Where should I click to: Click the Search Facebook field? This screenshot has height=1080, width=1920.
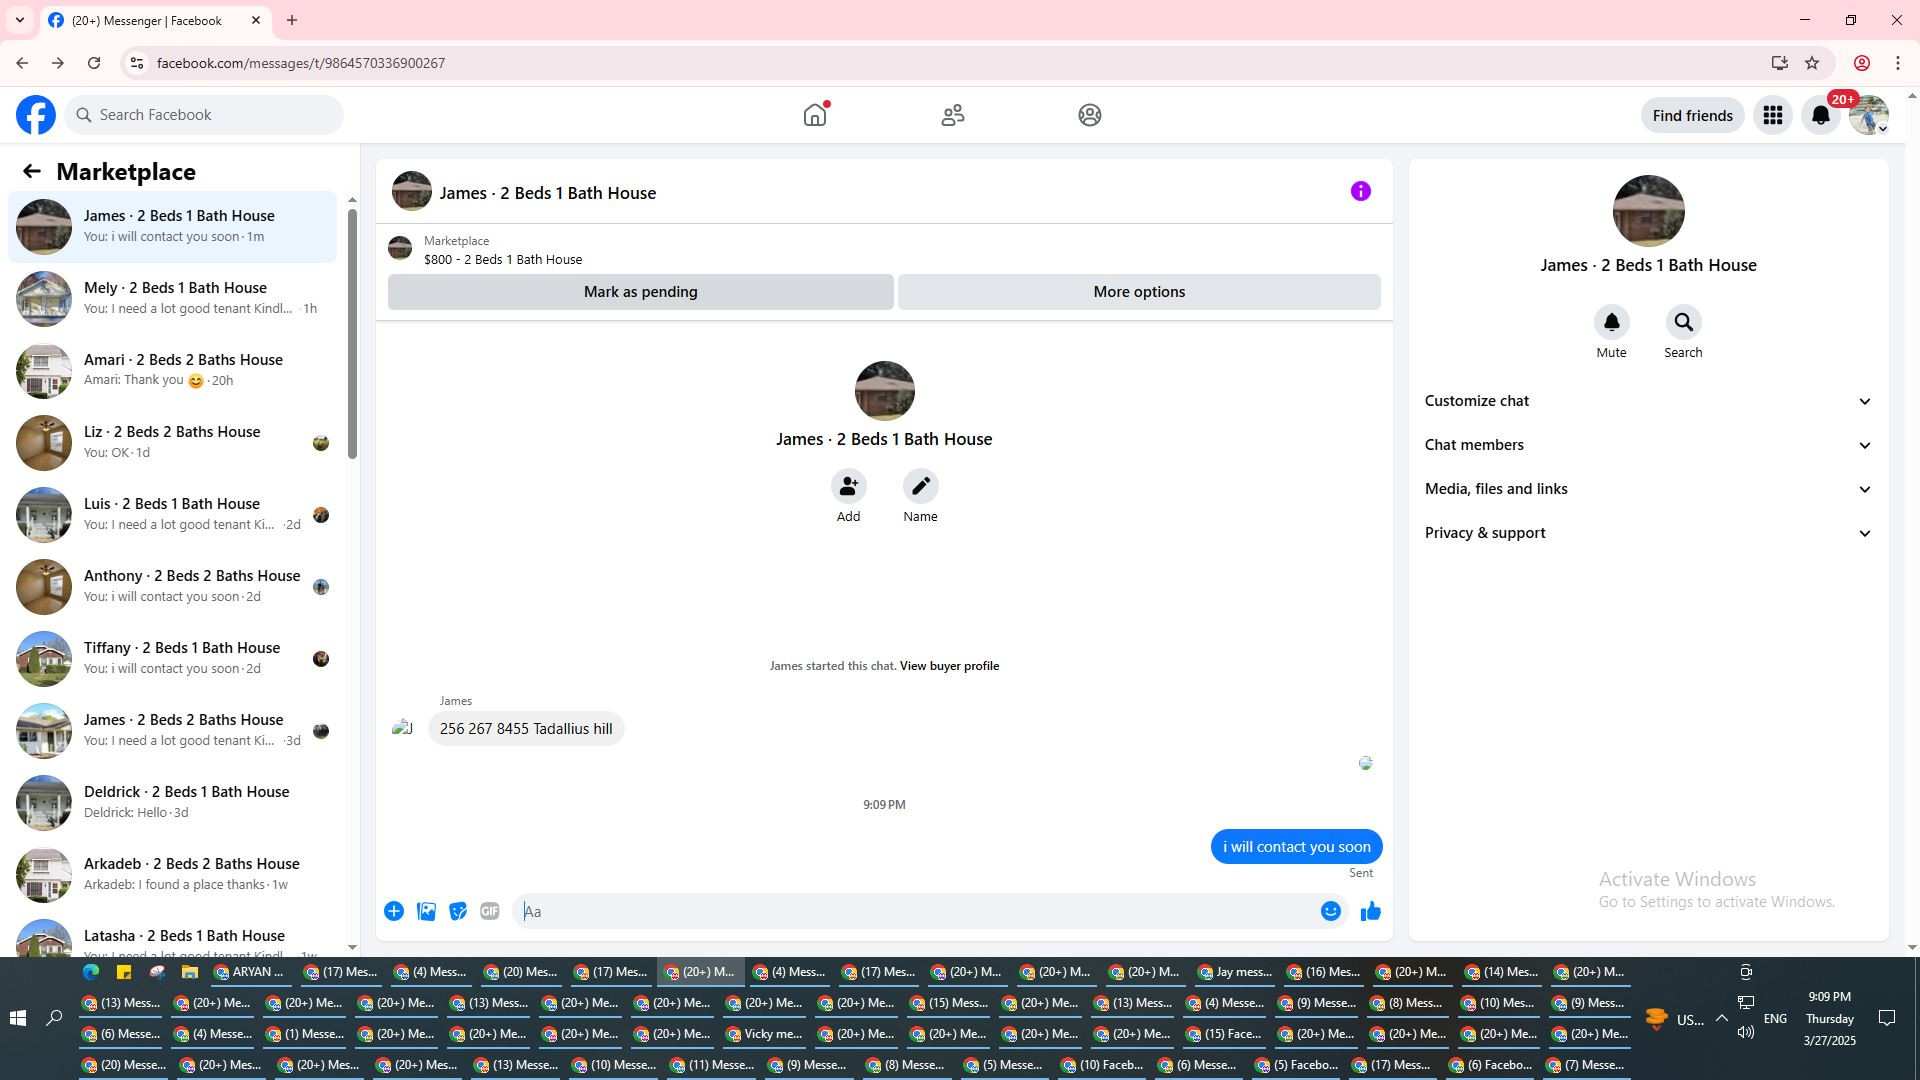pyautogui.click(x=205, y=115)
